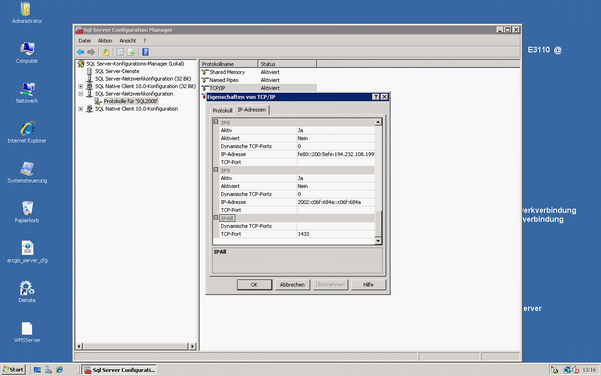Viewport: 601px width, 376px height.
Task: Select SQL Server-Dienste in the tree
Action: pos(117,71)
